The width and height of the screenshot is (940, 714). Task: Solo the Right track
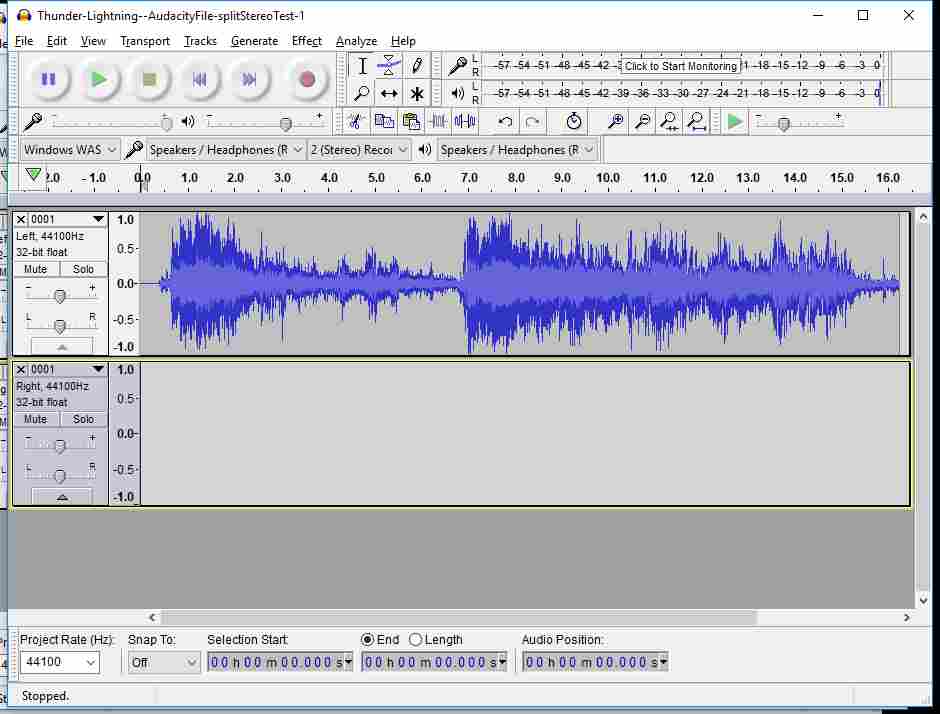pyautogui.click(x=84, y=419)
